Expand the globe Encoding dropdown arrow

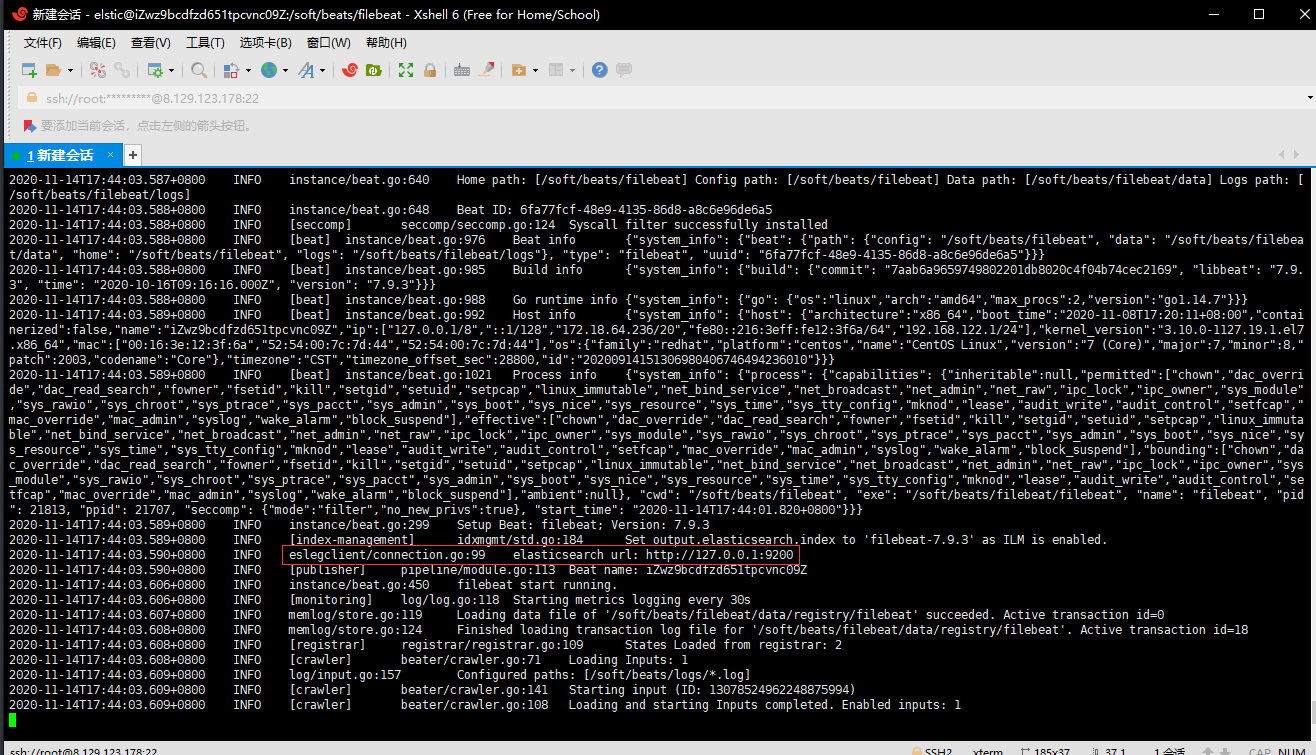click(x=285, y=70)
